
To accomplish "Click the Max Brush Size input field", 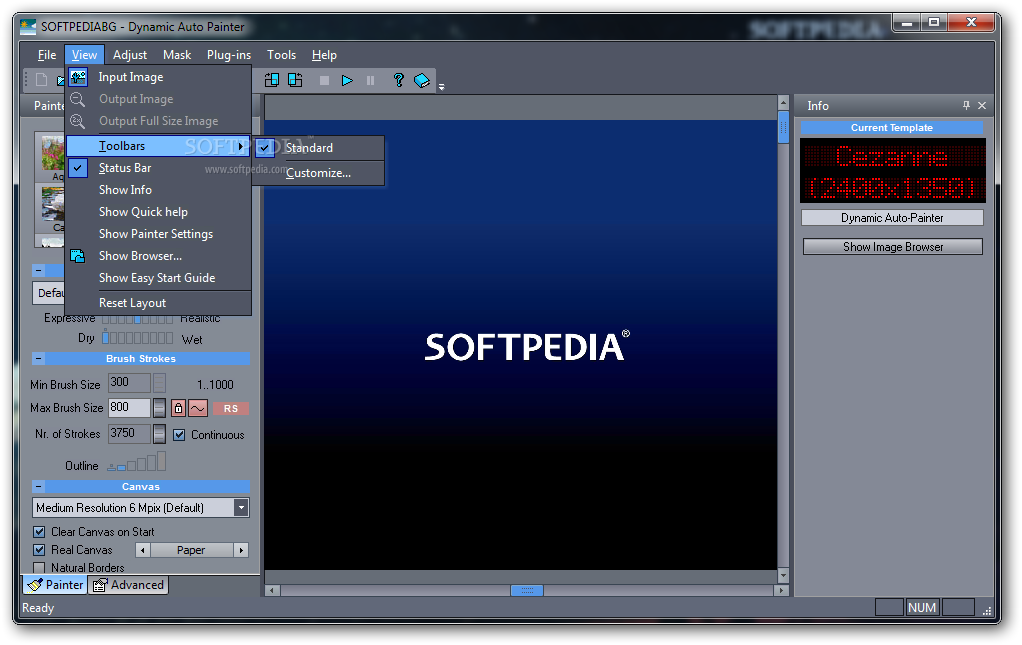I will tap(129, 408).
